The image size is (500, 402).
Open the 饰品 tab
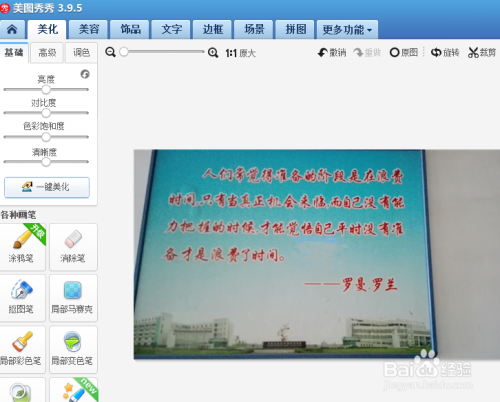(x=130, y=29)
